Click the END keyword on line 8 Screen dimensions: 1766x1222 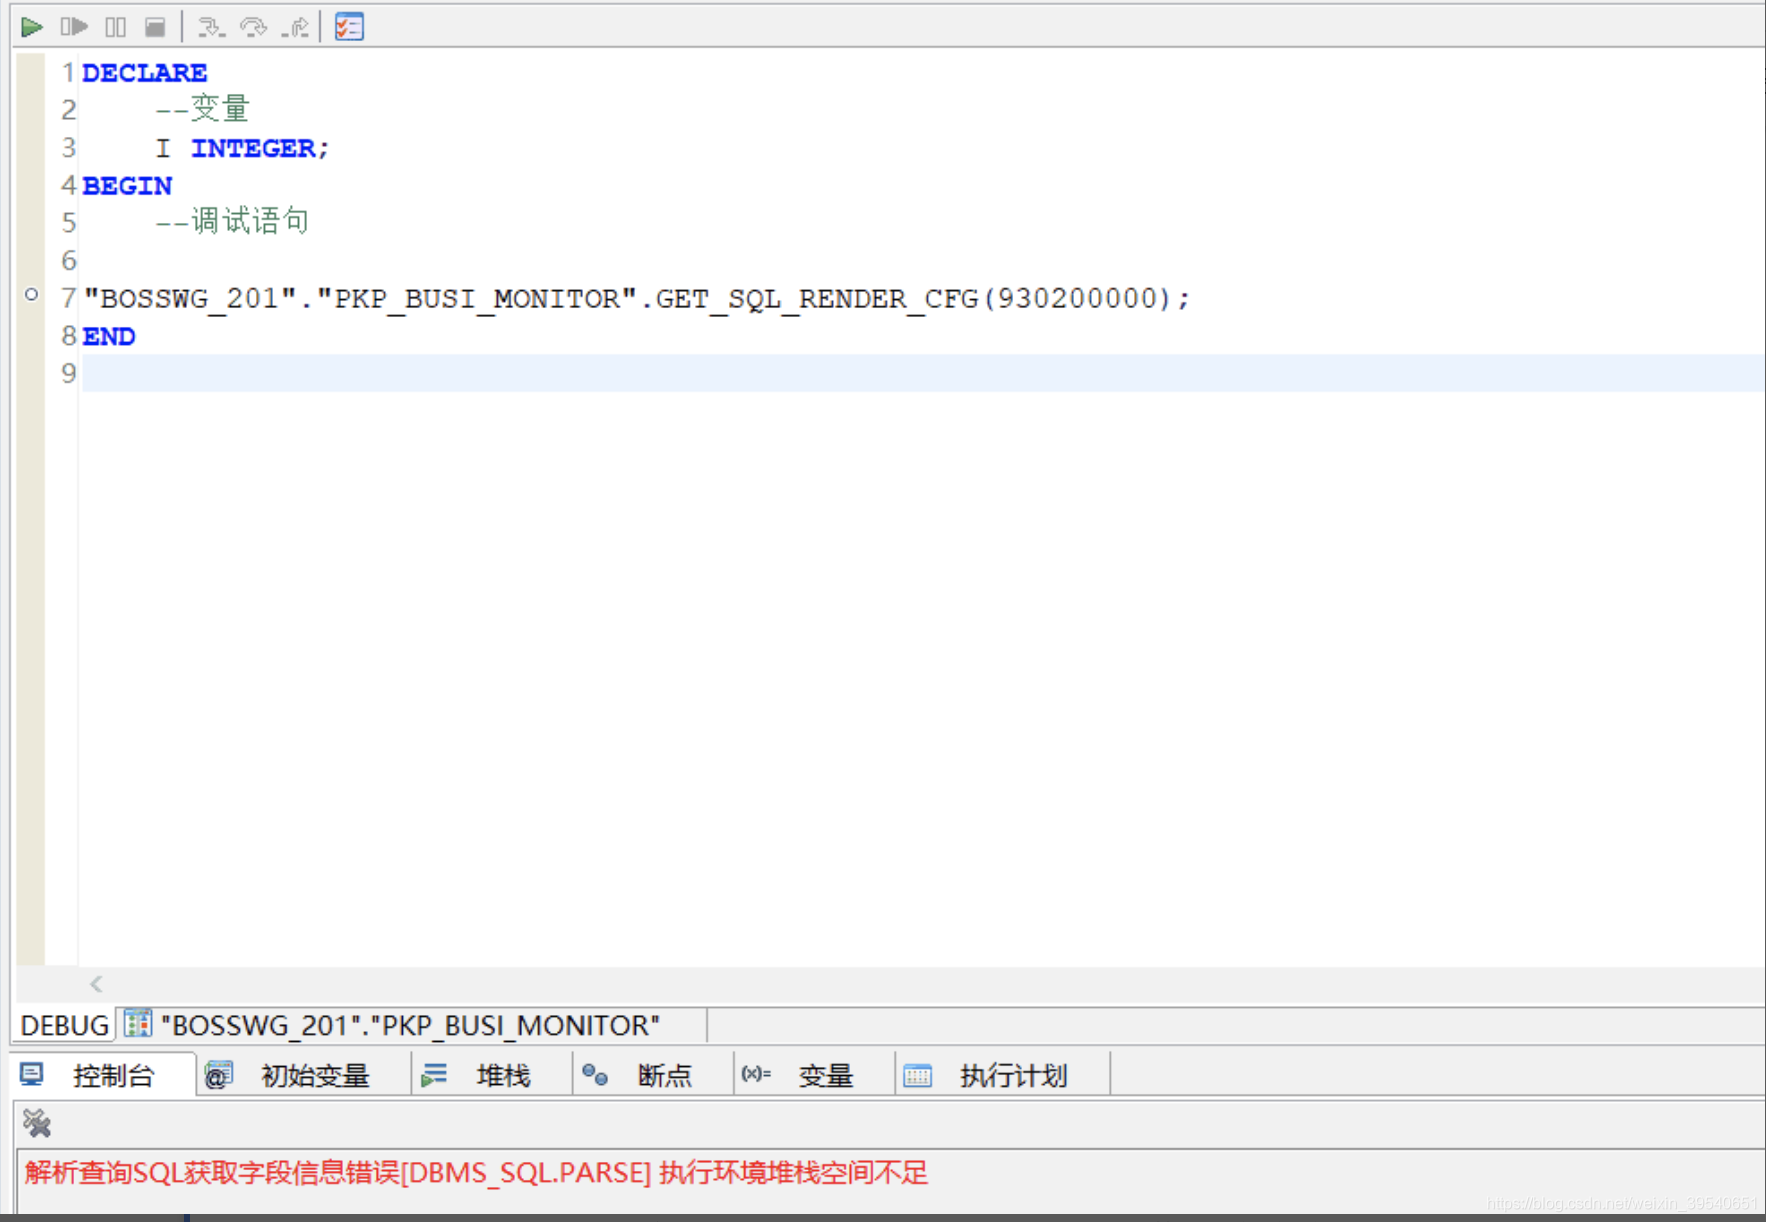[109, 337]
